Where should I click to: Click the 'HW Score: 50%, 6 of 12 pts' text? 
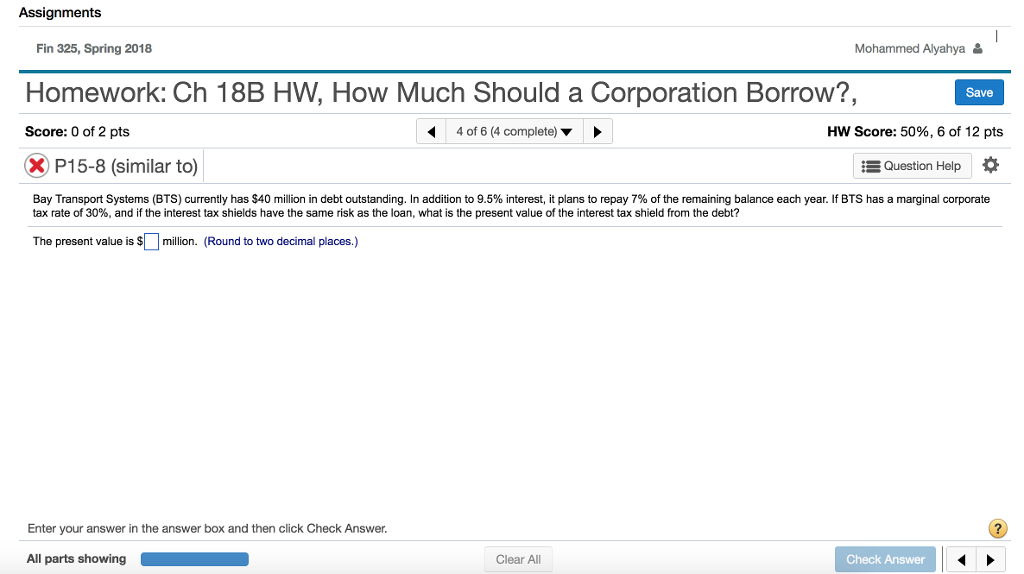click(915, 131)
